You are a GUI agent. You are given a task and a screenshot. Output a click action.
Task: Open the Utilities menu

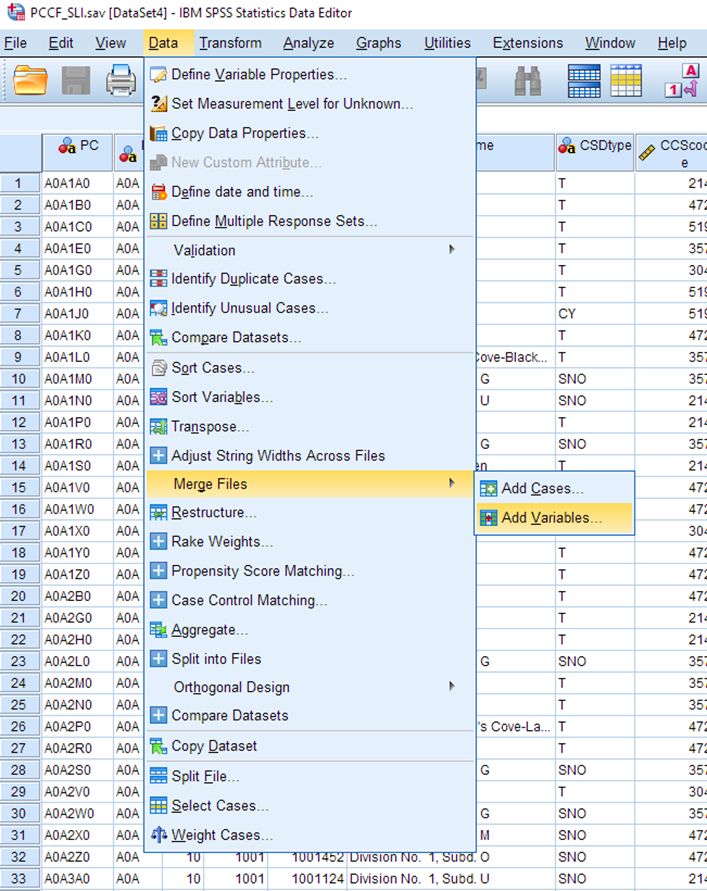point(447,43)
